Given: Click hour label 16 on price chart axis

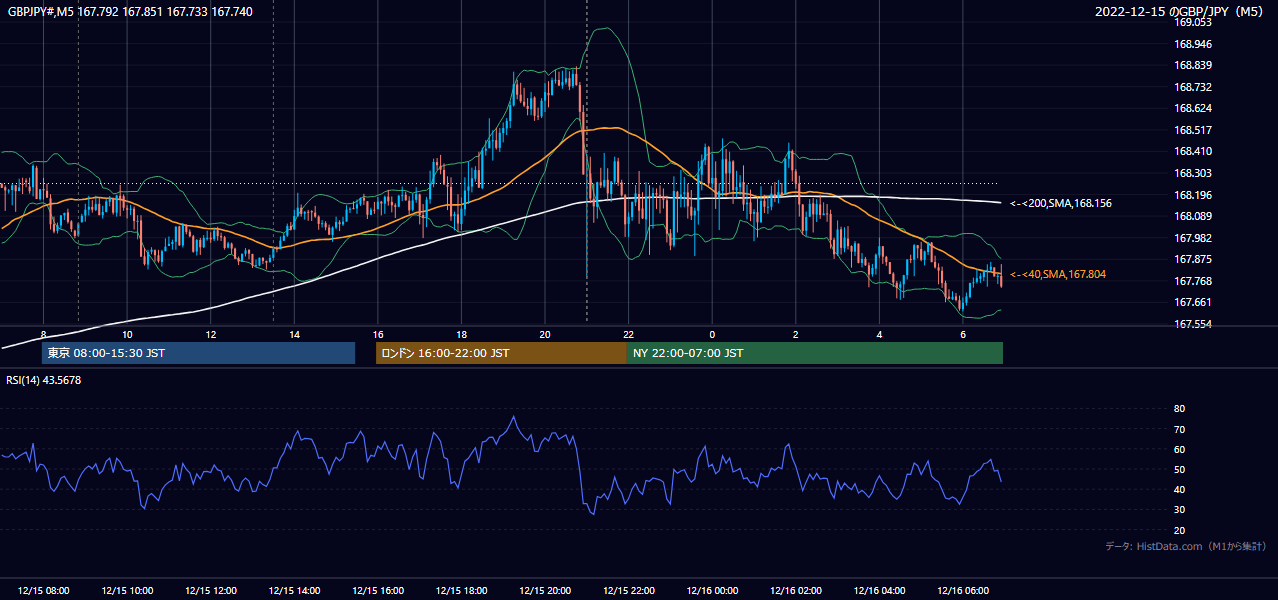Looking at the screenshot, I should pyautogui.click(x=378, y=334).
